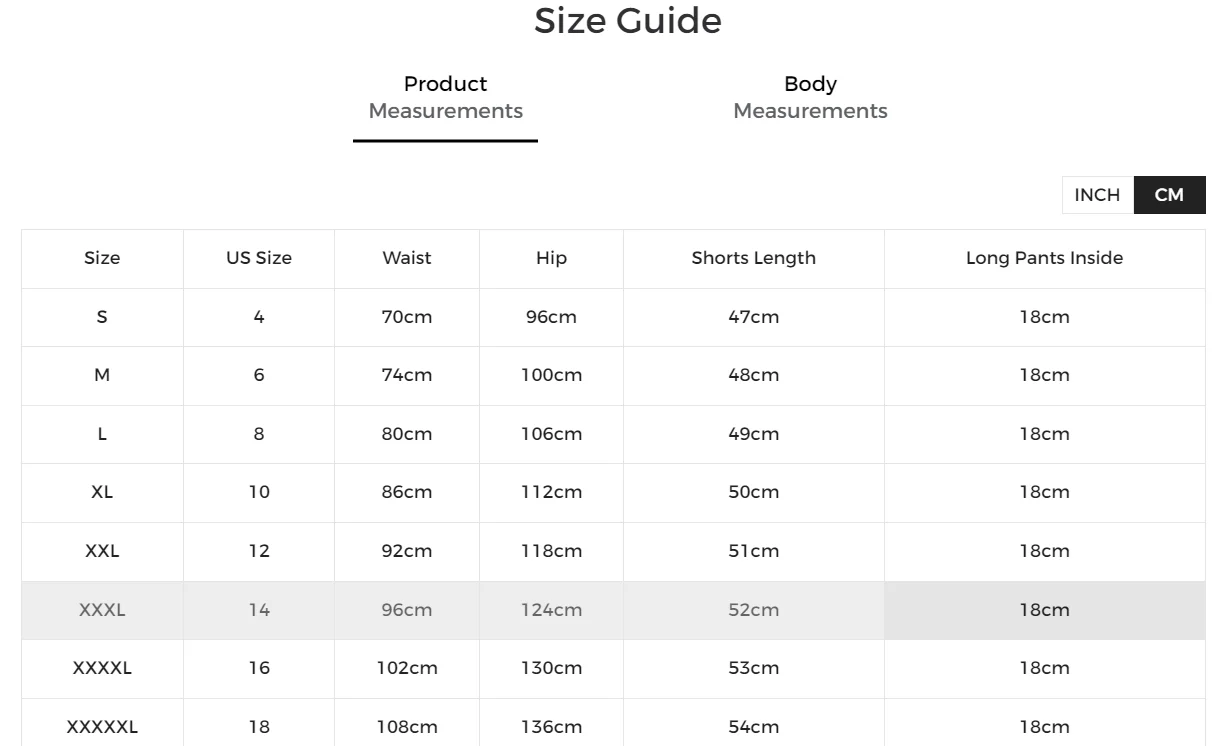Click the Size Guide heading
The width and height of the screenshot is (1214, 746).
pyautogui.click(x=627, y=21)
